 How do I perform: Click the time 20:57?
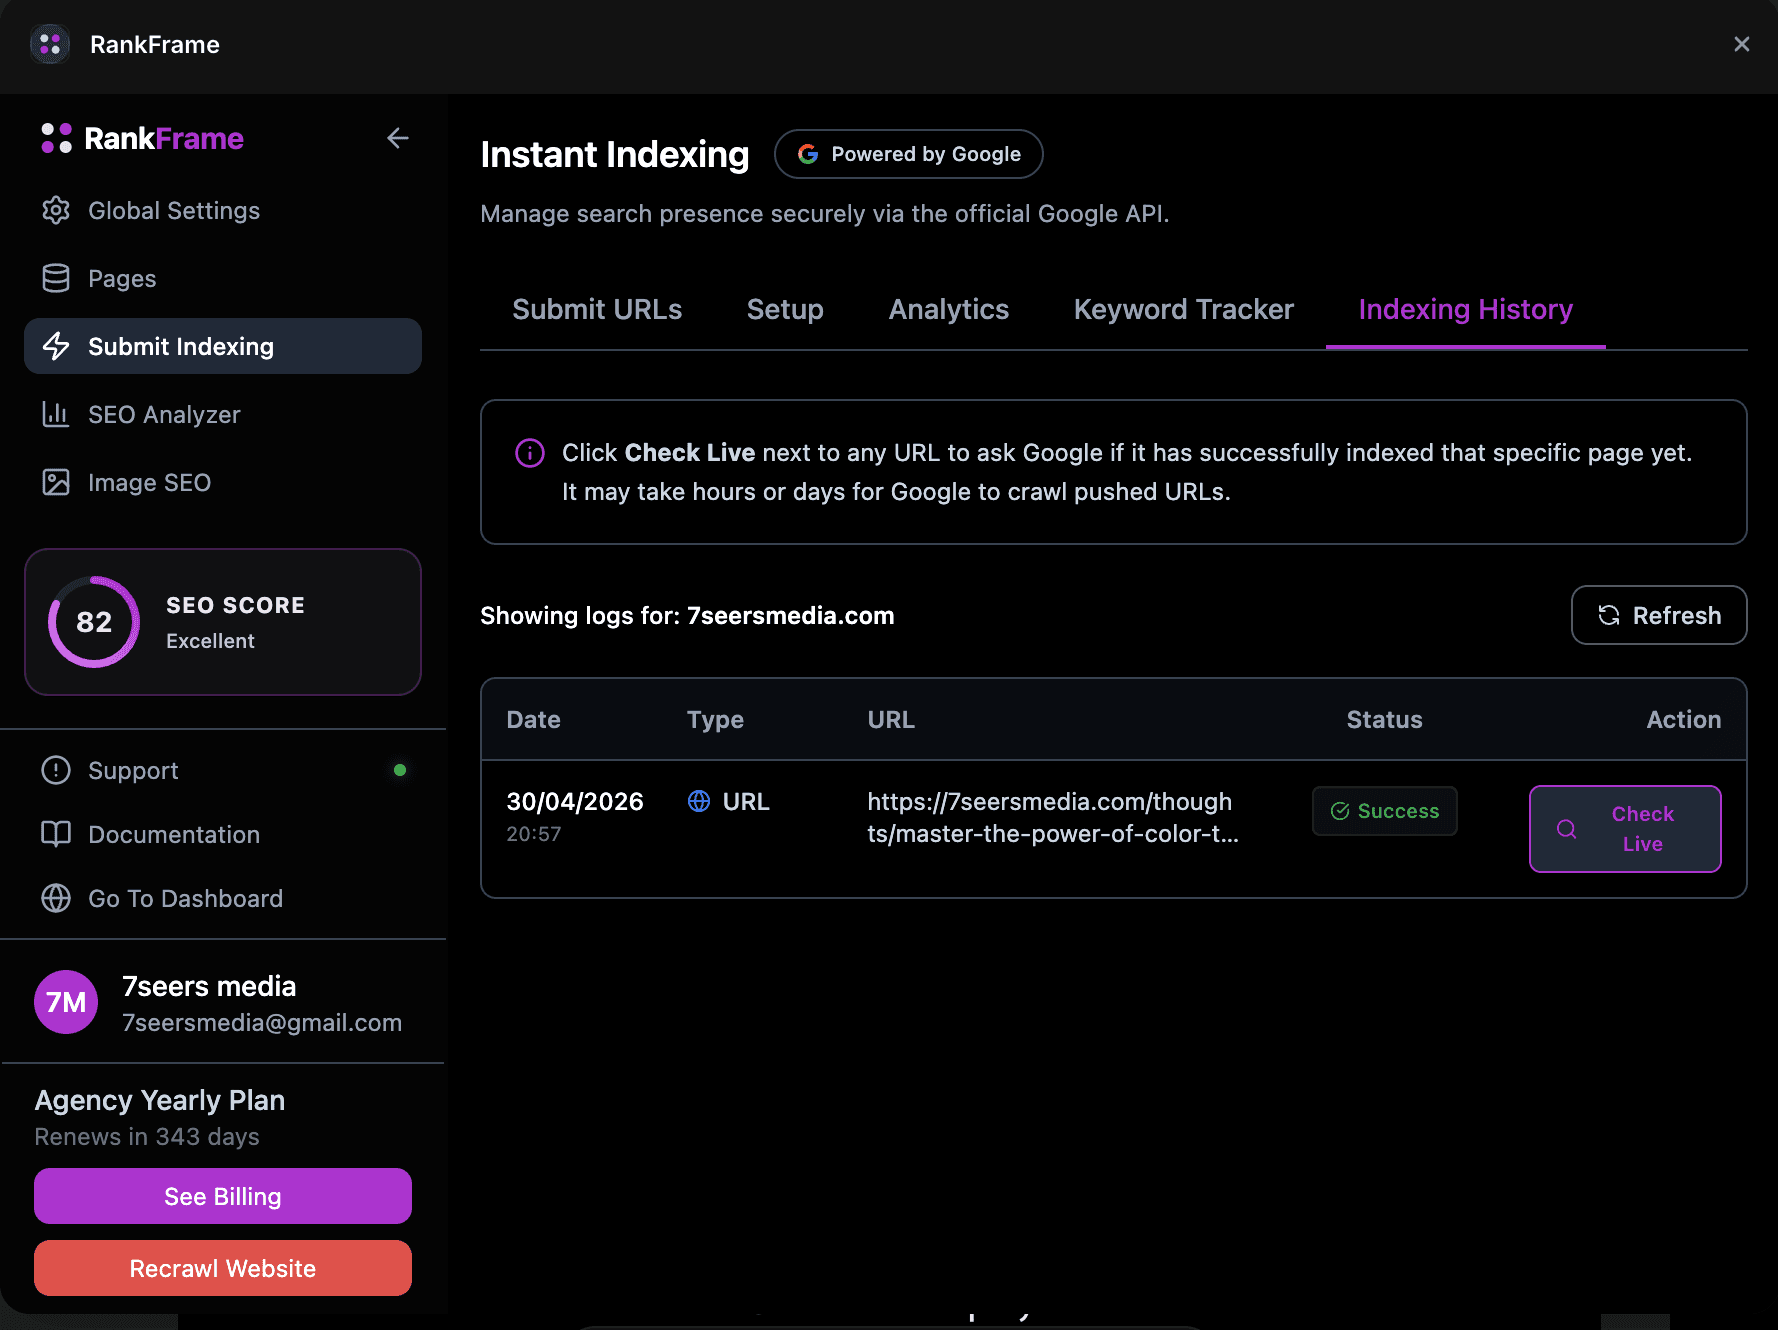coord(534,834)
